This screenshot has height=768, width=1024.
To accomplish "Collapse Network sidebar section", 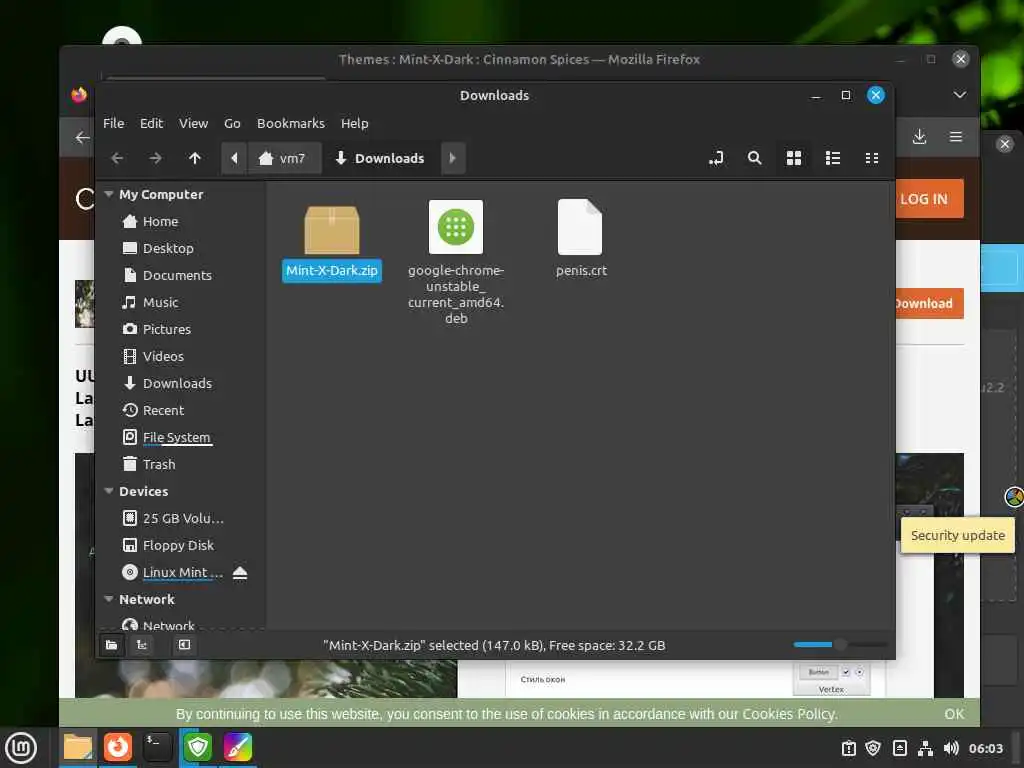I will tap(109, 599).
